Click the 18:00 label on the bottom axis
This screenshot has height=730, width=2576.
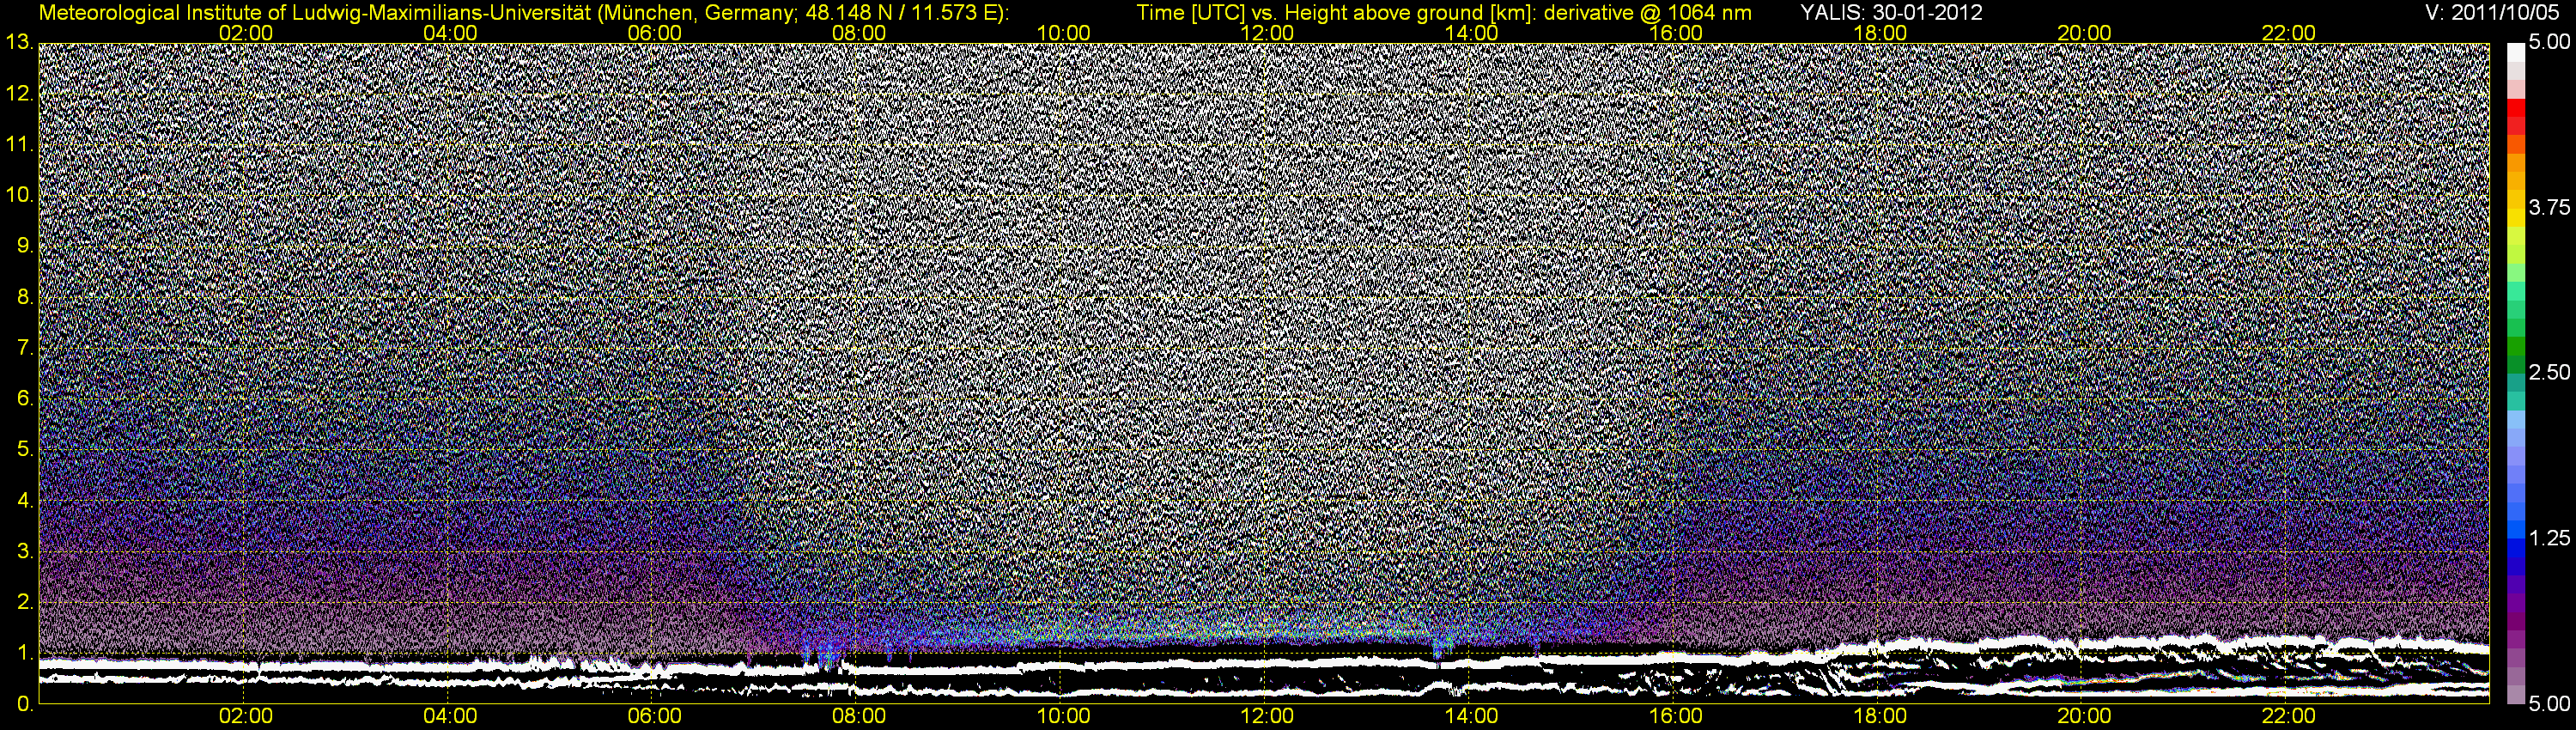coord(1880,717)
